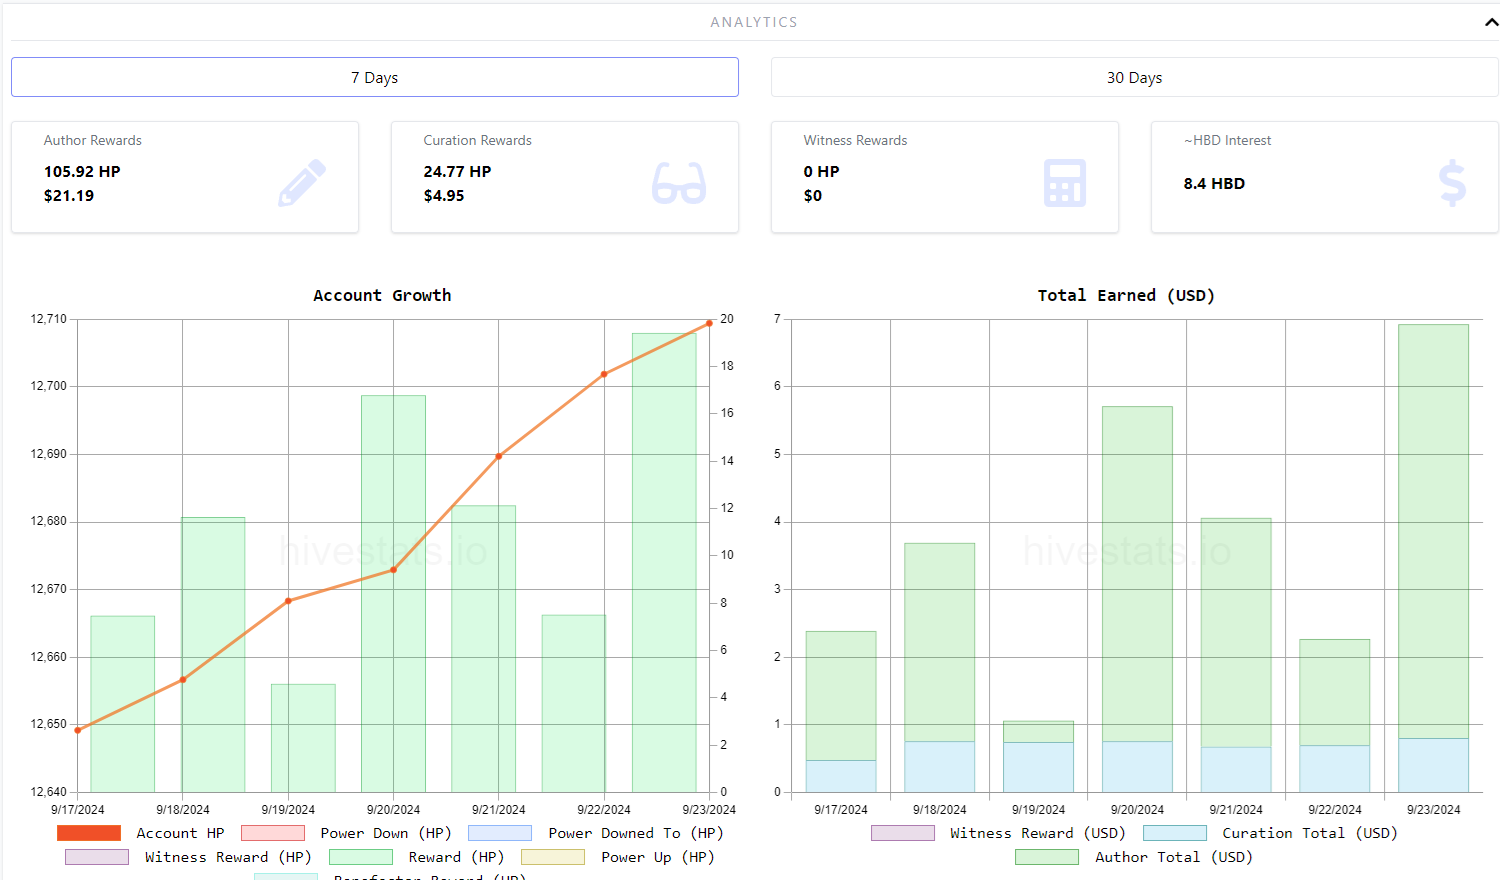Toggle Power Down (HP) legend swatch
The width and height of the screenshot is (1500, 880).
click(x=273, y=833)
